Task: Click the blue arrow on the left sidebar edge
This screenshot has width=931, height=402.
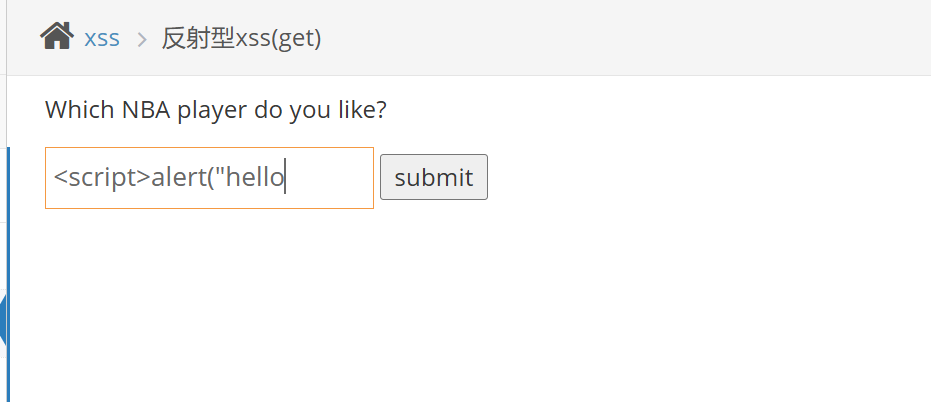Action: (x=3, y=320)
